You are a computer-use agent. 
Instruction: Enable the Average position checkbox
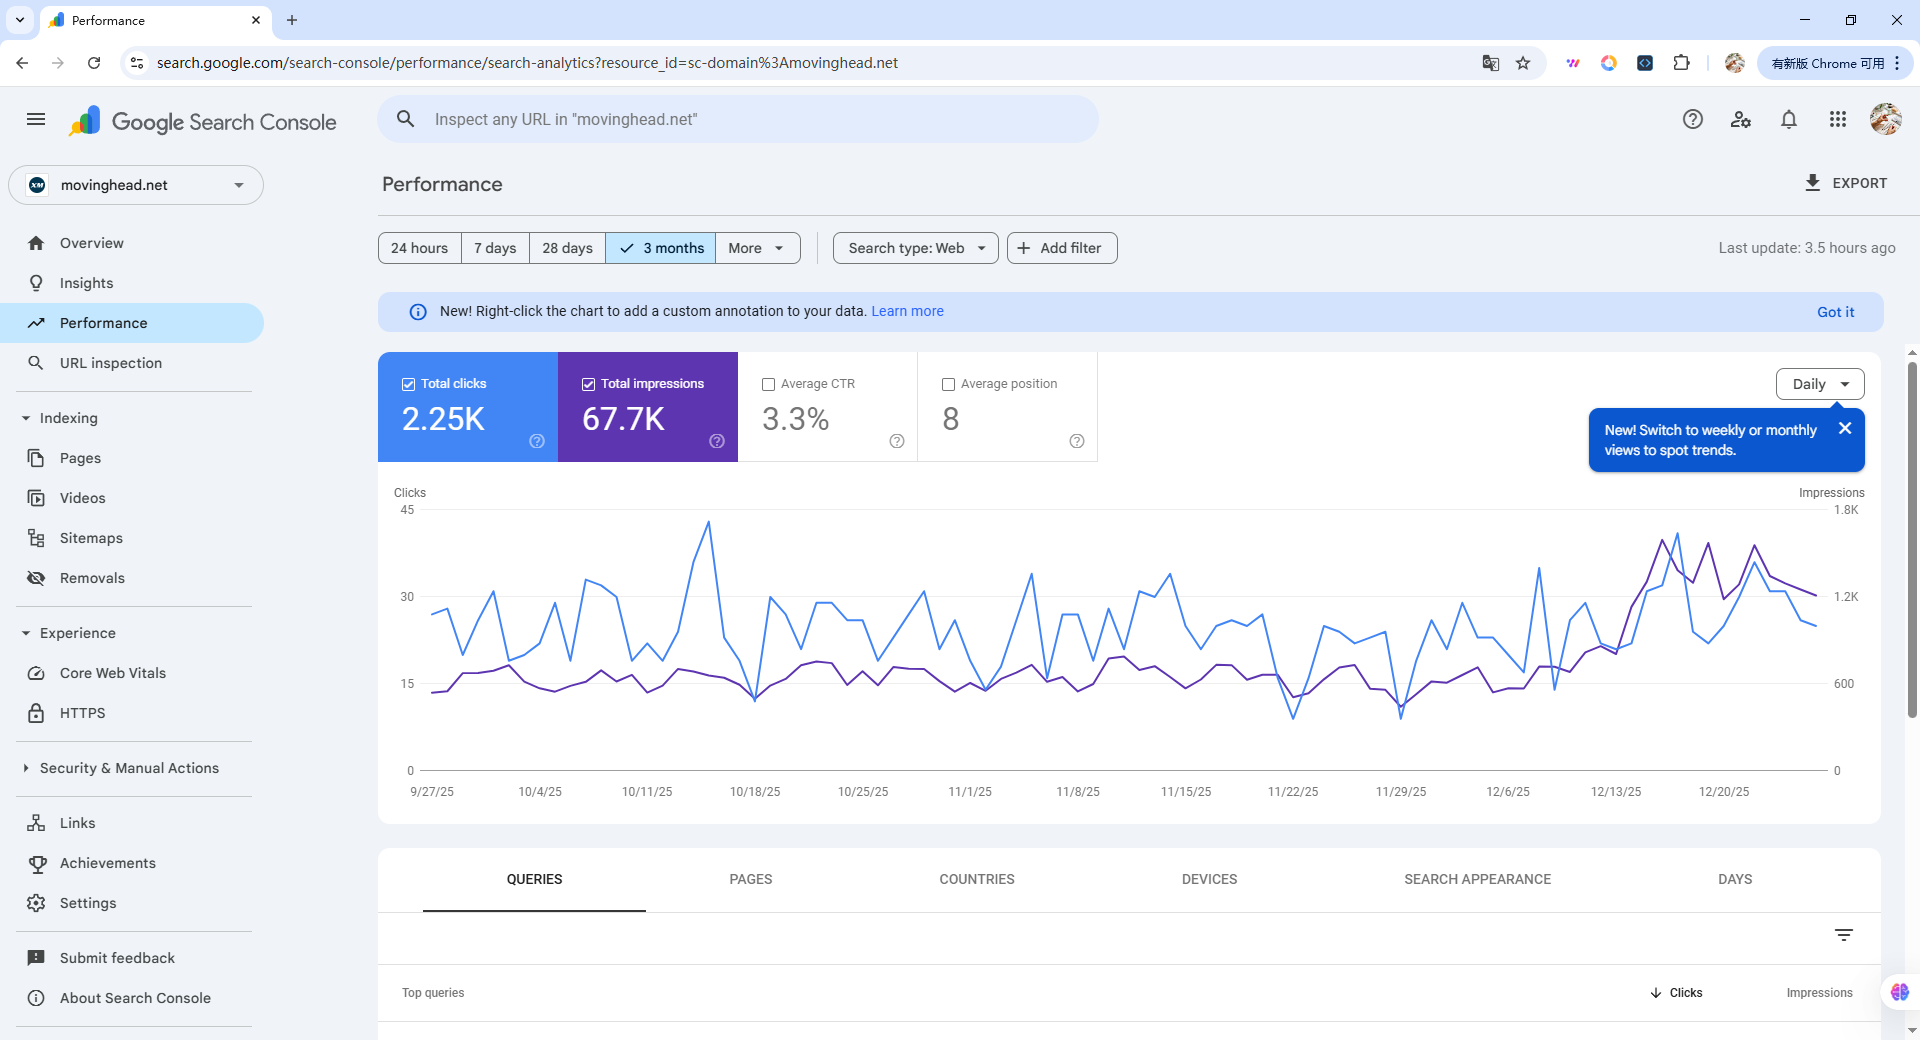tap(948, 384)
